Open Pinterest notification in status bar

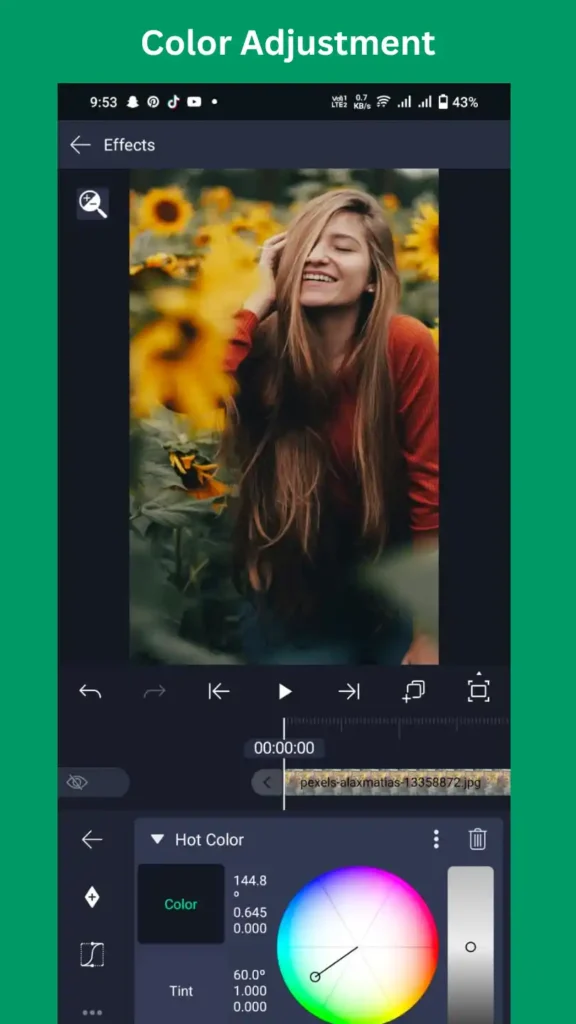coord(153,102)
